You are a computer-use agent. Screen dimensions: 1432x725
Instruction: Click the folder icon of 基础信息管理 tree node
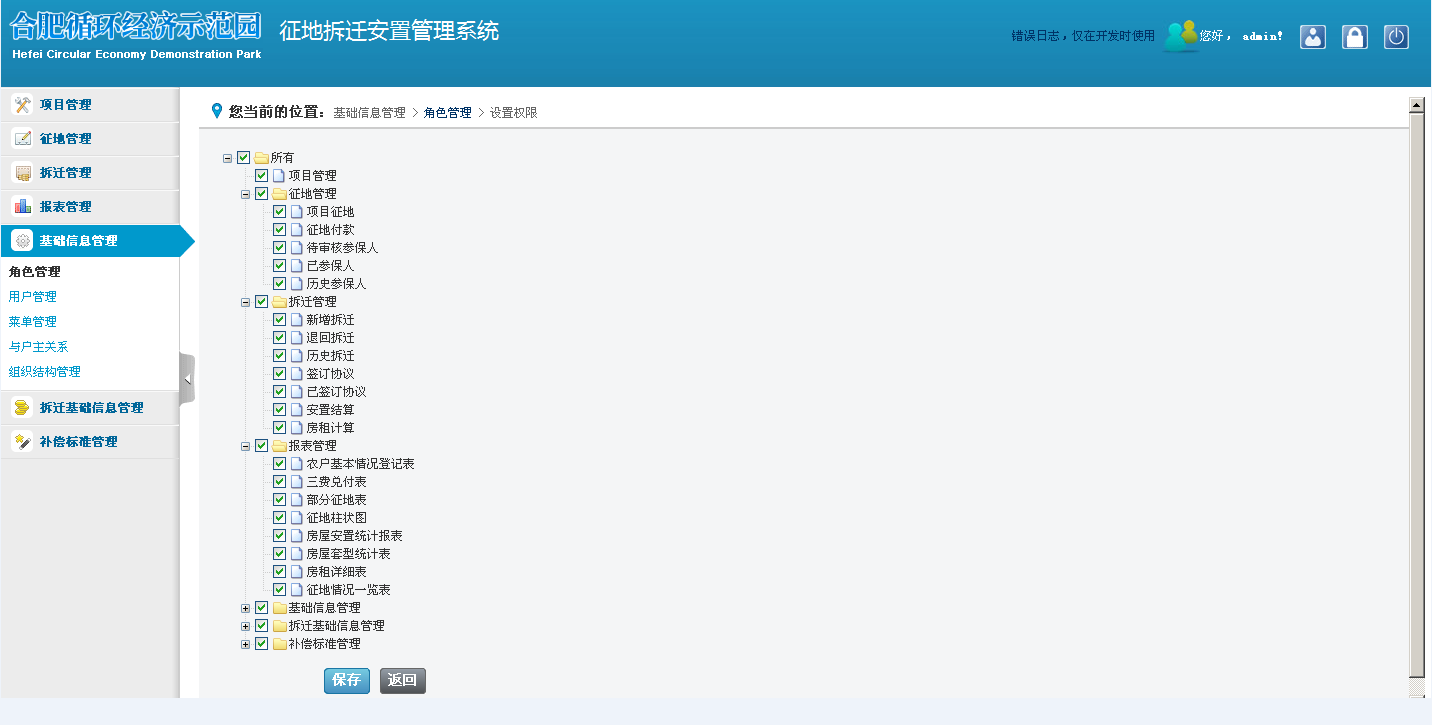pos(279,608)
